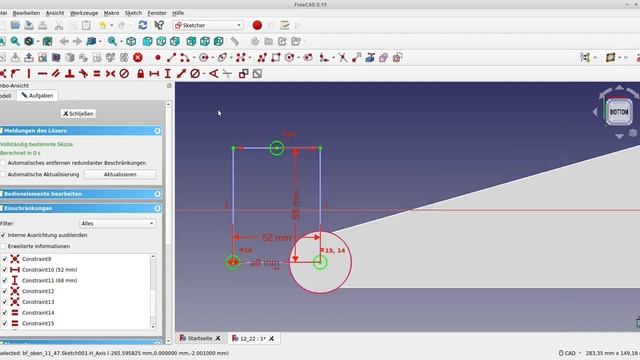The image size is (640, 360).
Task: Open the radius constraint dropdown arrow
Action: point(204,74)
